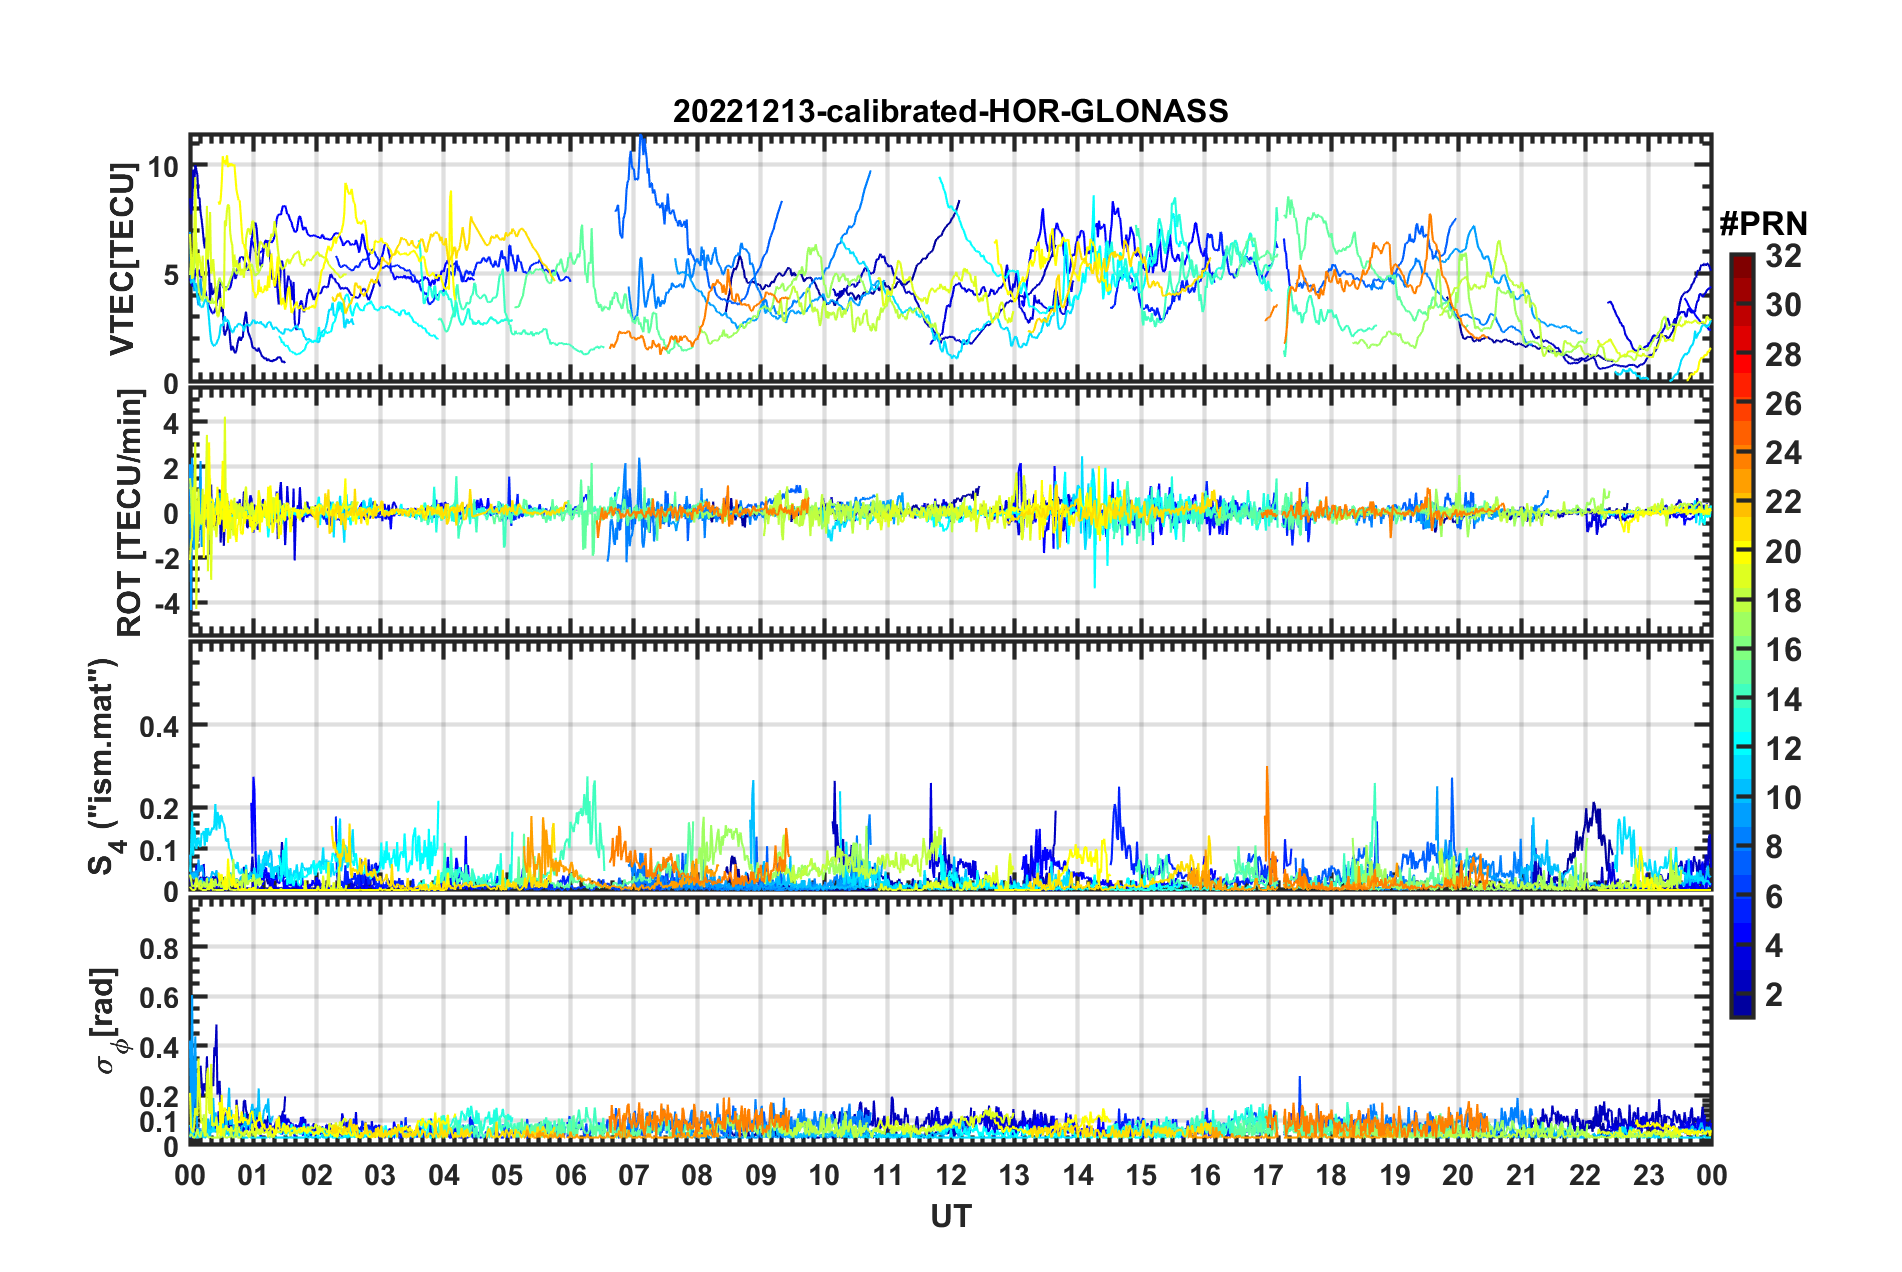Click the dark red top of the PRN colorbar
Screen dimensions: 1902x1272
click(1741, 262)
